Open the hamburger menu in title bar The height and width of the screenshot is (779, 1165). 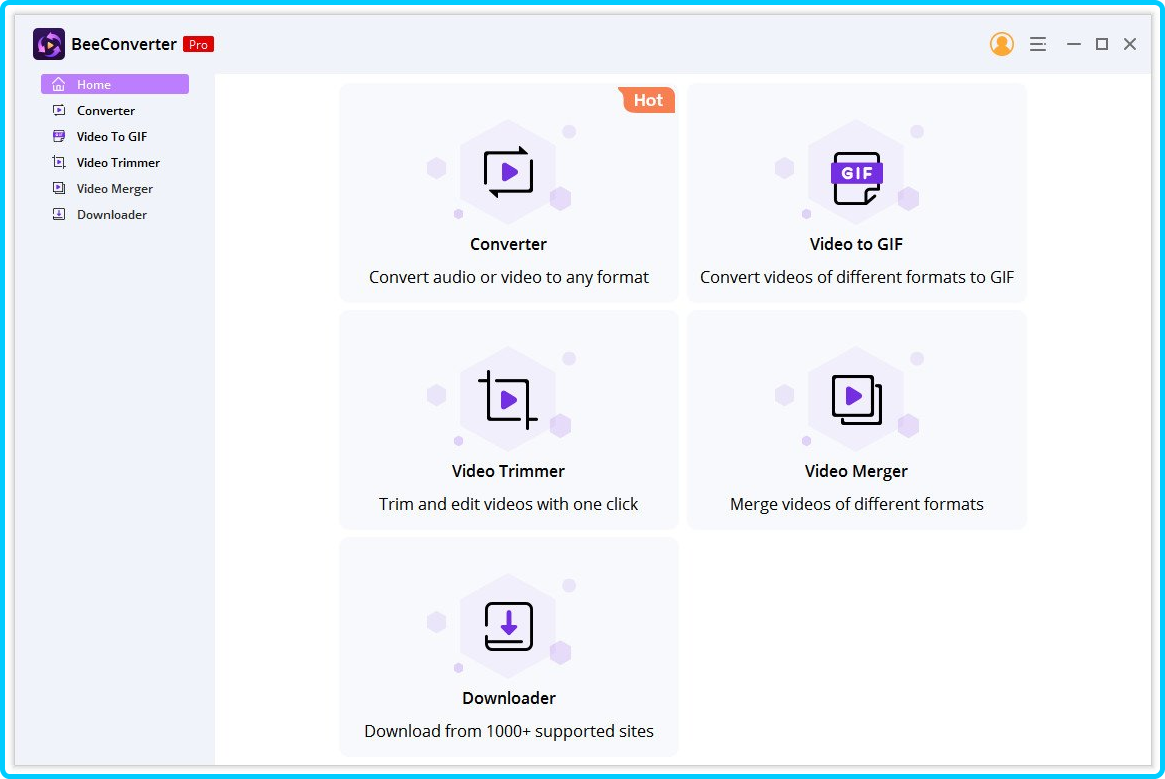1038,45
